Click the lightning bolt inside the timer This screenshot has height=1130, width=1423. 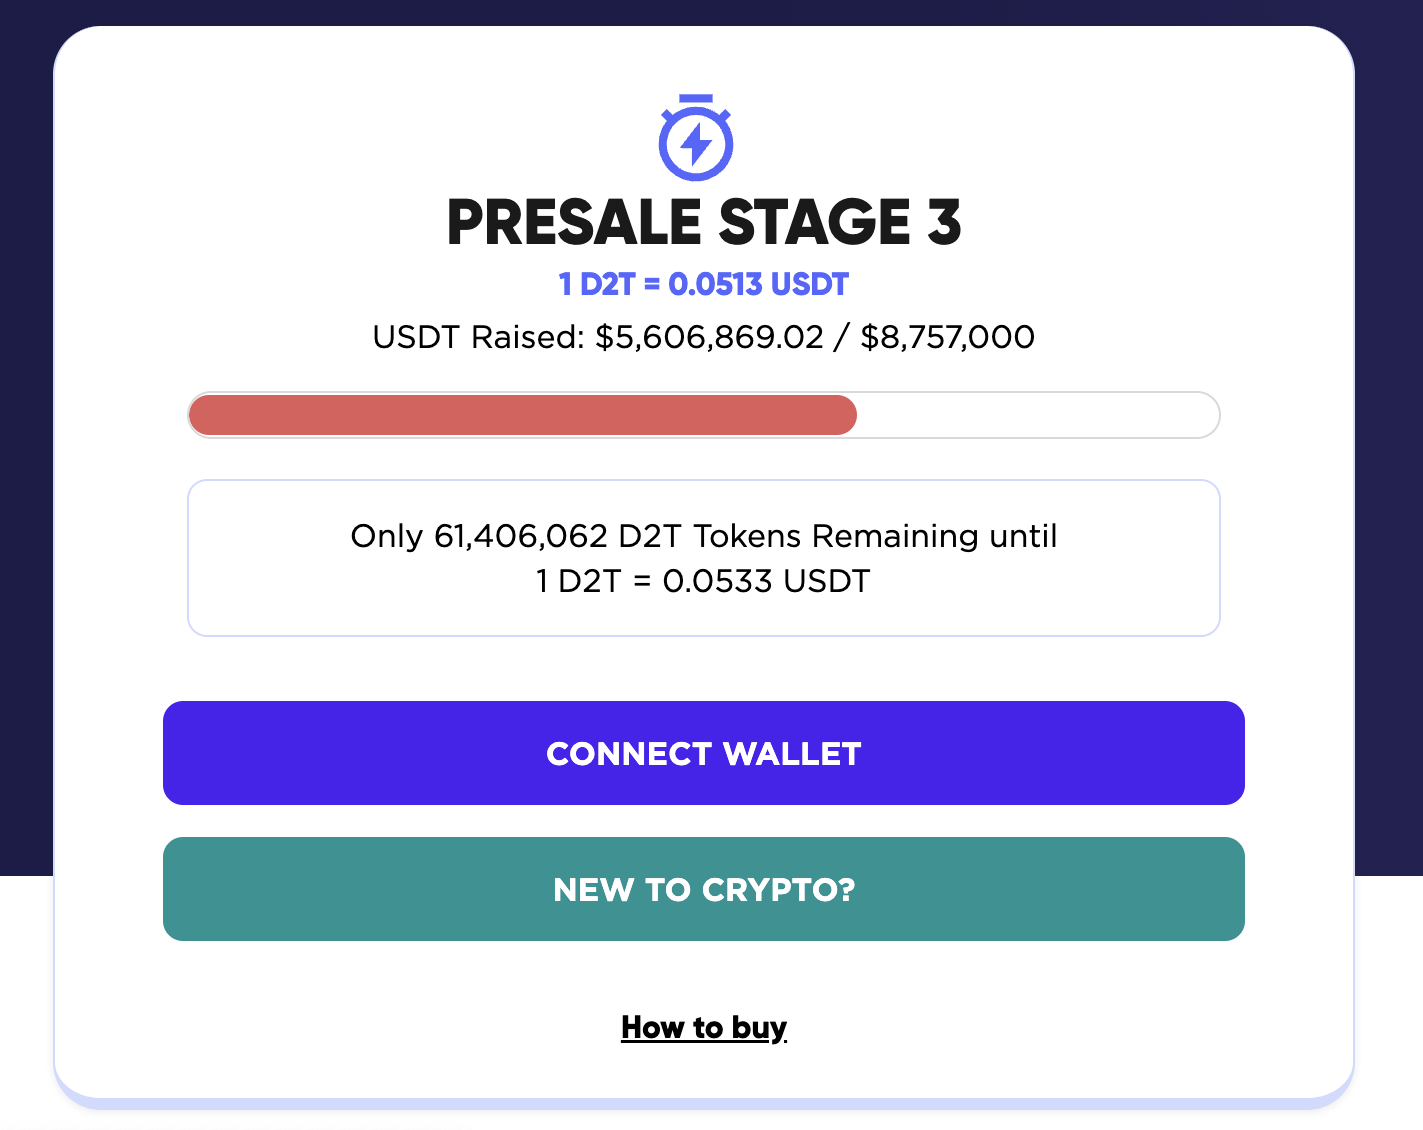pos(696,145)
